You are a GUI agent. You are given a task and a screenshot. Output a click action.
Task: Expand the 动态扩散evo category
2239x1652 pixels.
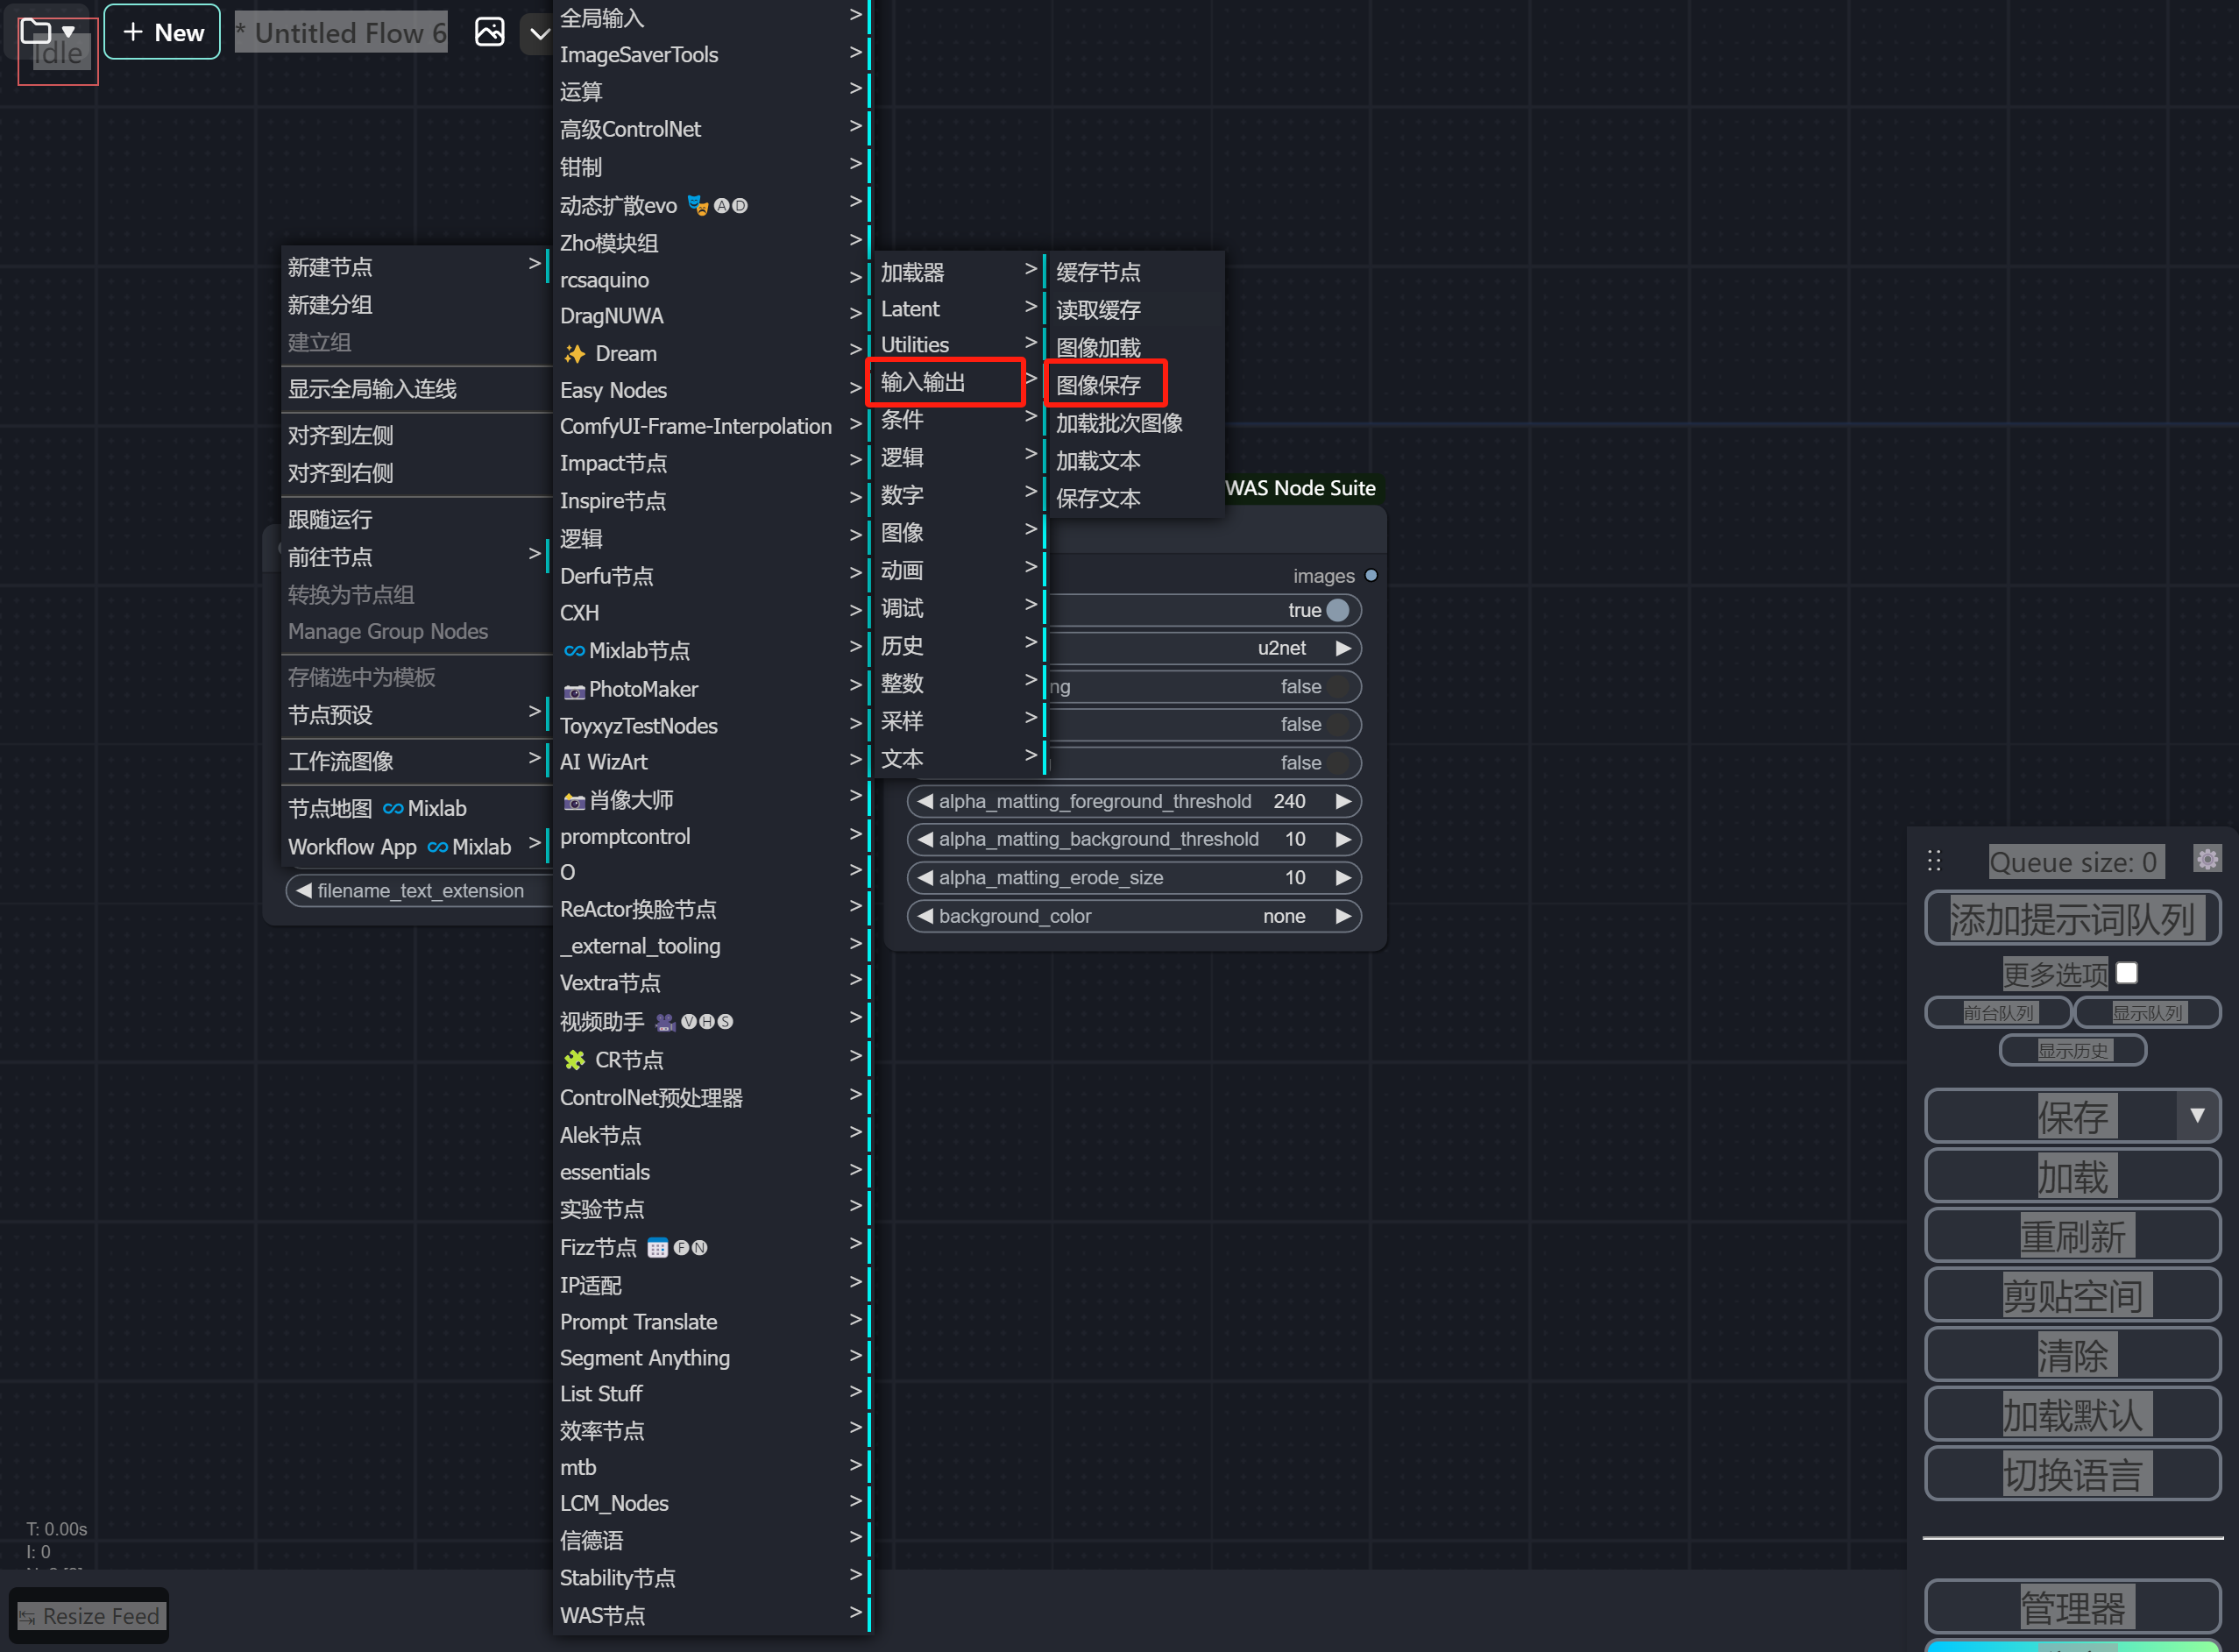tap(712, 205)
